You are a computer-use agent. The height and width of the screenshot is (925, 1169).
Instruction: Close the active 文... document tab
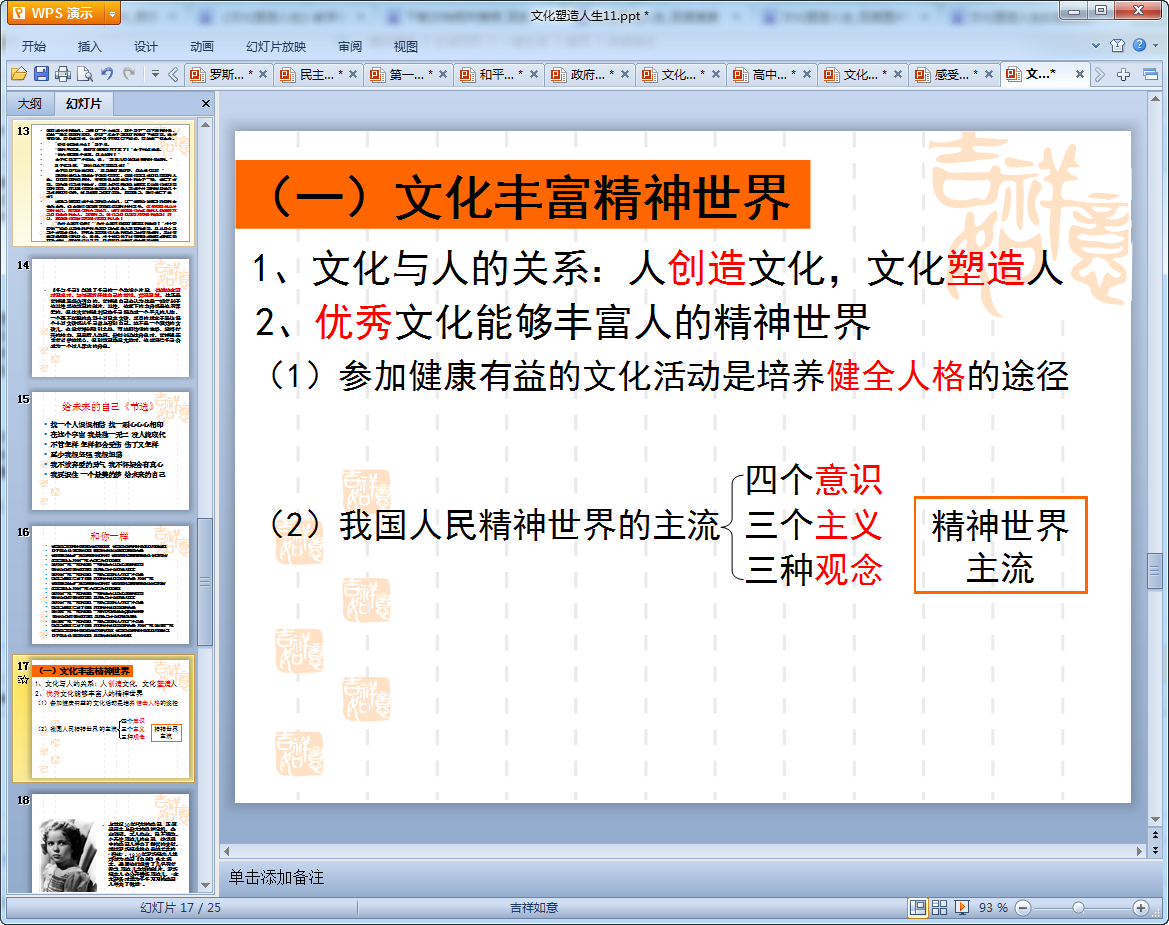point(1080,74)
